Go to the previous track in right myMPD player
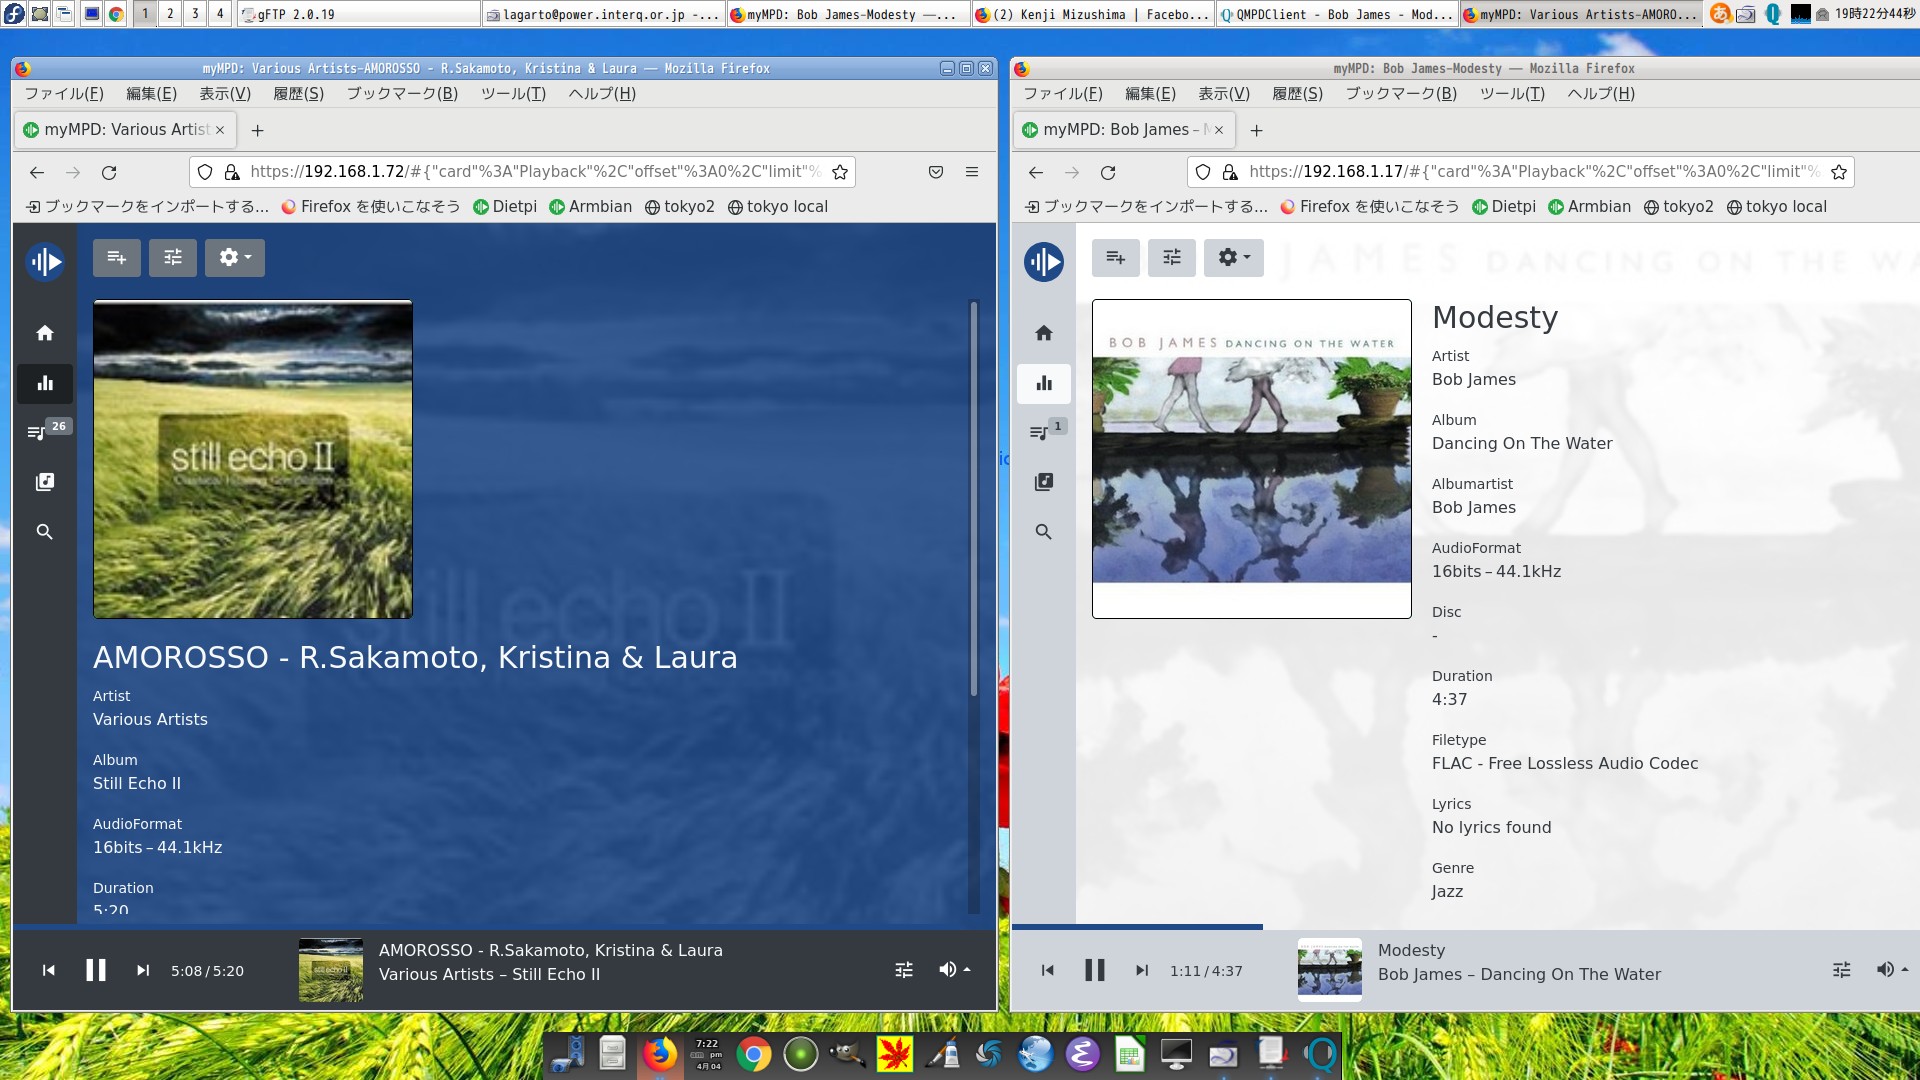This screenshot has height=1080, width=1920. coord(1047,970)
